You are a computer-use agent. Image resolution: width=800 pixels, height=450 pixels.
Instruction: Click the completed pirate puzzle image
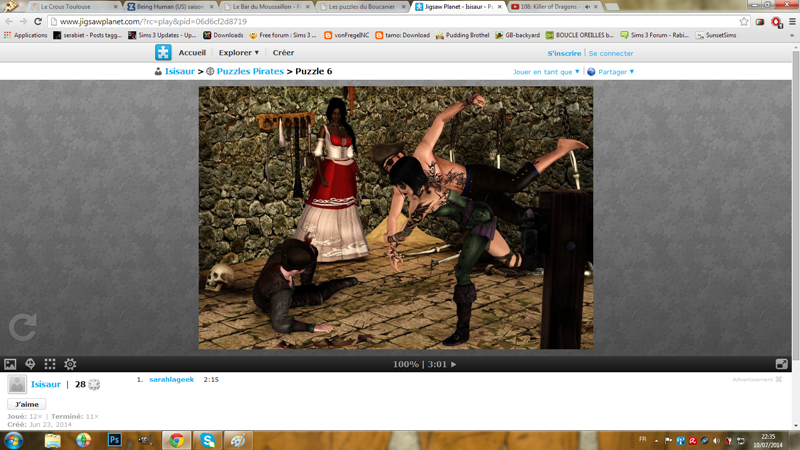click(x=396, y=218)
